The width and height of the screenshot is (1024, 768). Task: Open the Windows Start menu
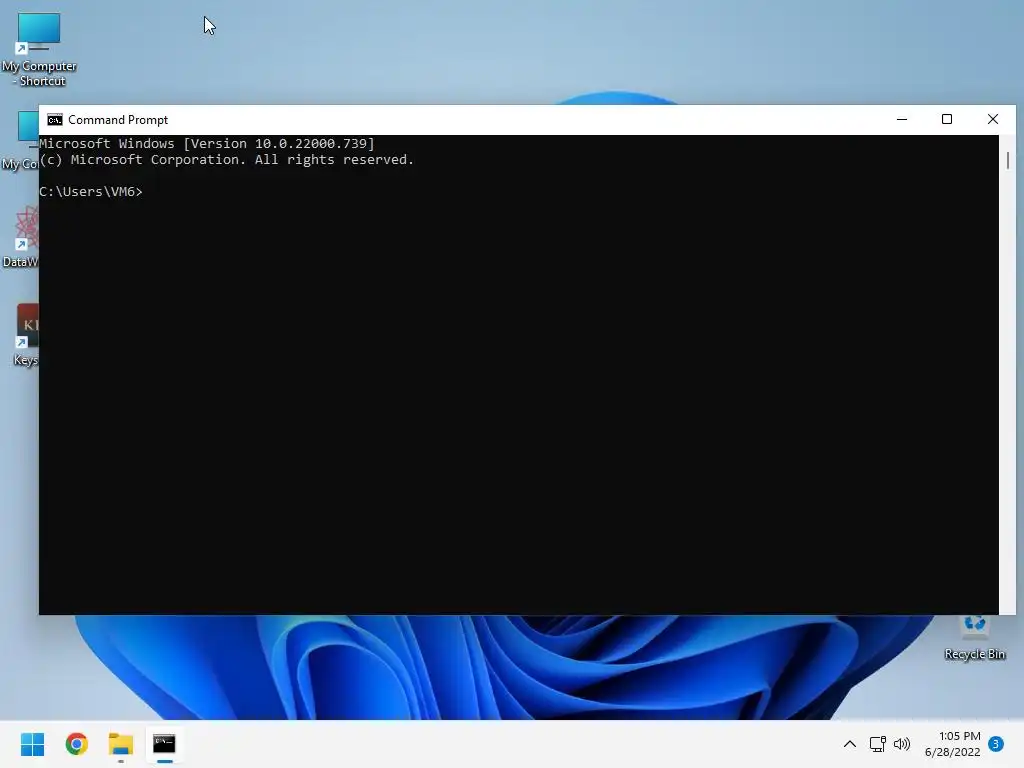pos(32,744)
